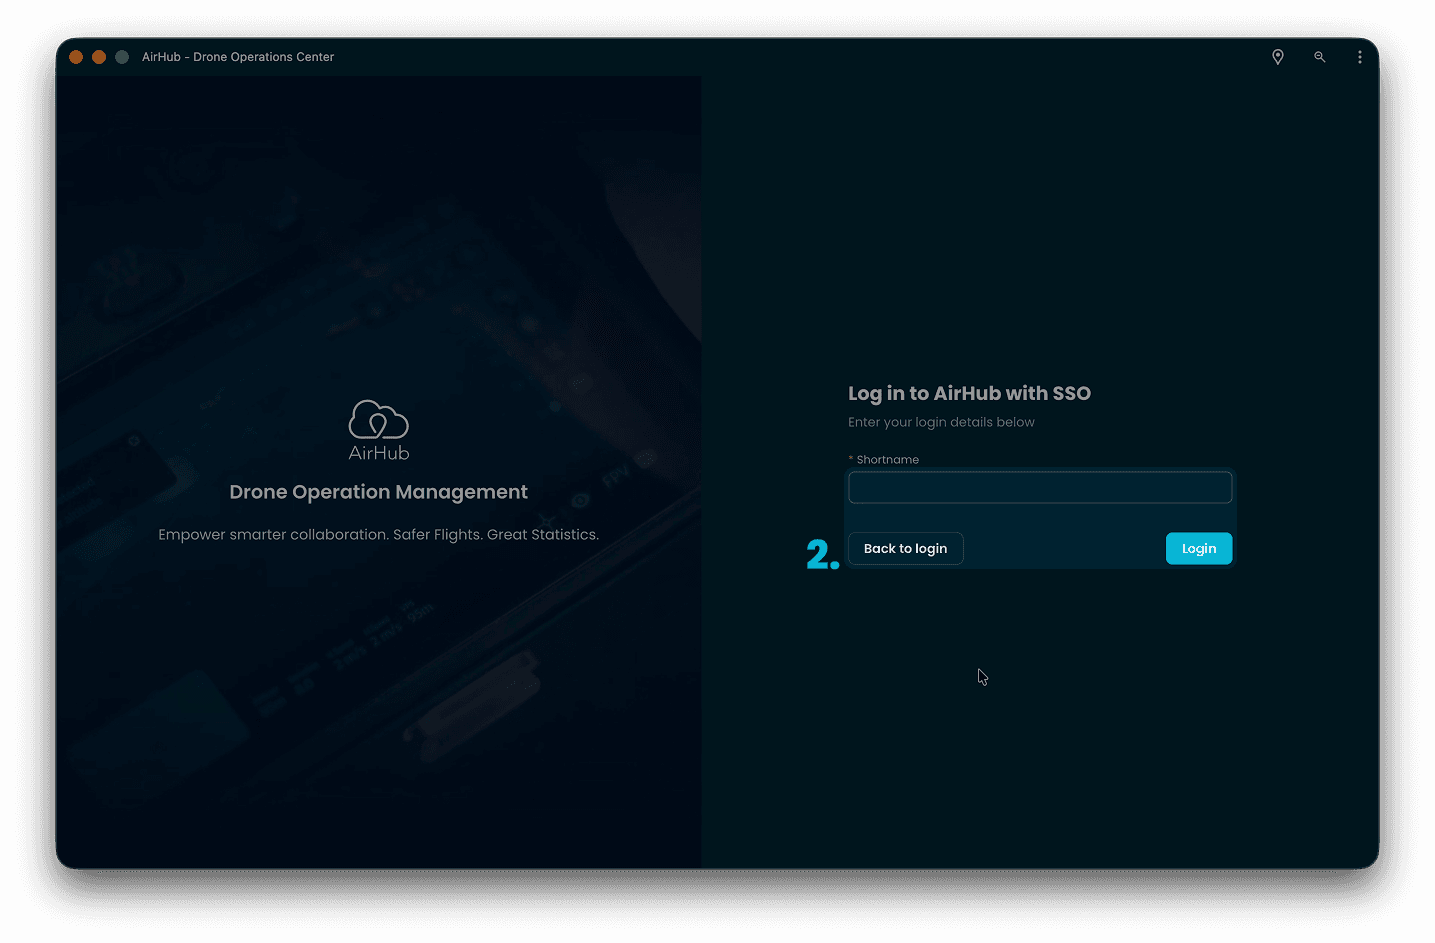
Task: Click the leftmost orange traffic light button
Action: pyautogui.click(x=76, y=57)
